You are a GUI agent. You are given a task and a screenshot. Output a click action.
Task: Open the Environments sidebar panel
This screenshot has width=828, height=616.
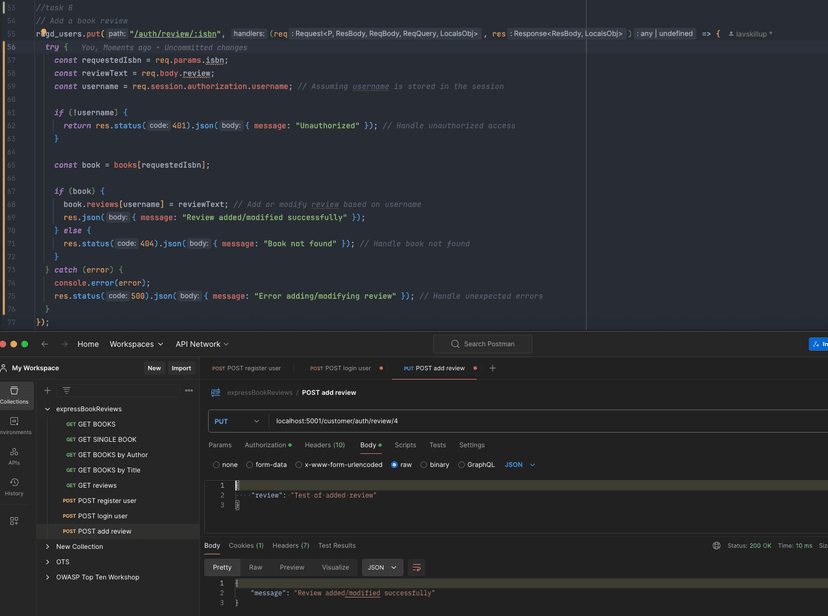[14, 426]
